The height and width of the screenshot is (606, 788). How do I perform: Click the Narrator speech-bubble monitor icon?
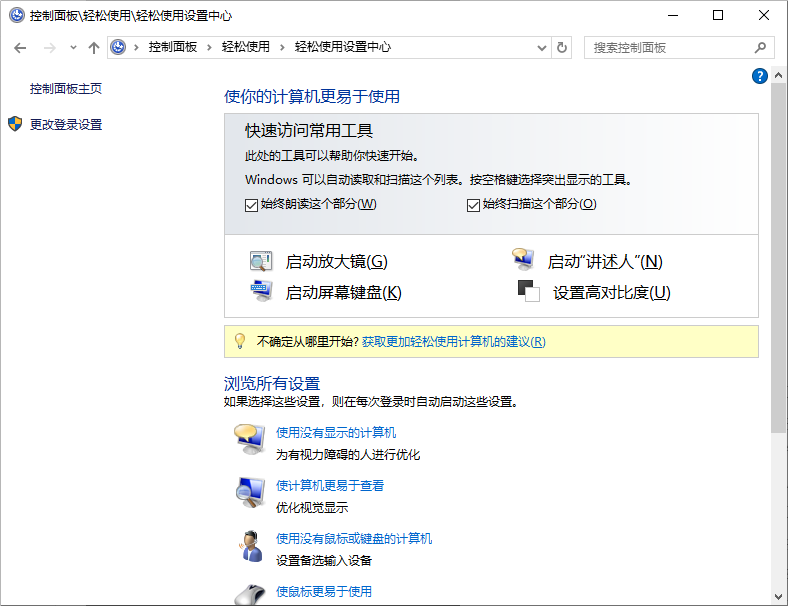tap(523, 259)
